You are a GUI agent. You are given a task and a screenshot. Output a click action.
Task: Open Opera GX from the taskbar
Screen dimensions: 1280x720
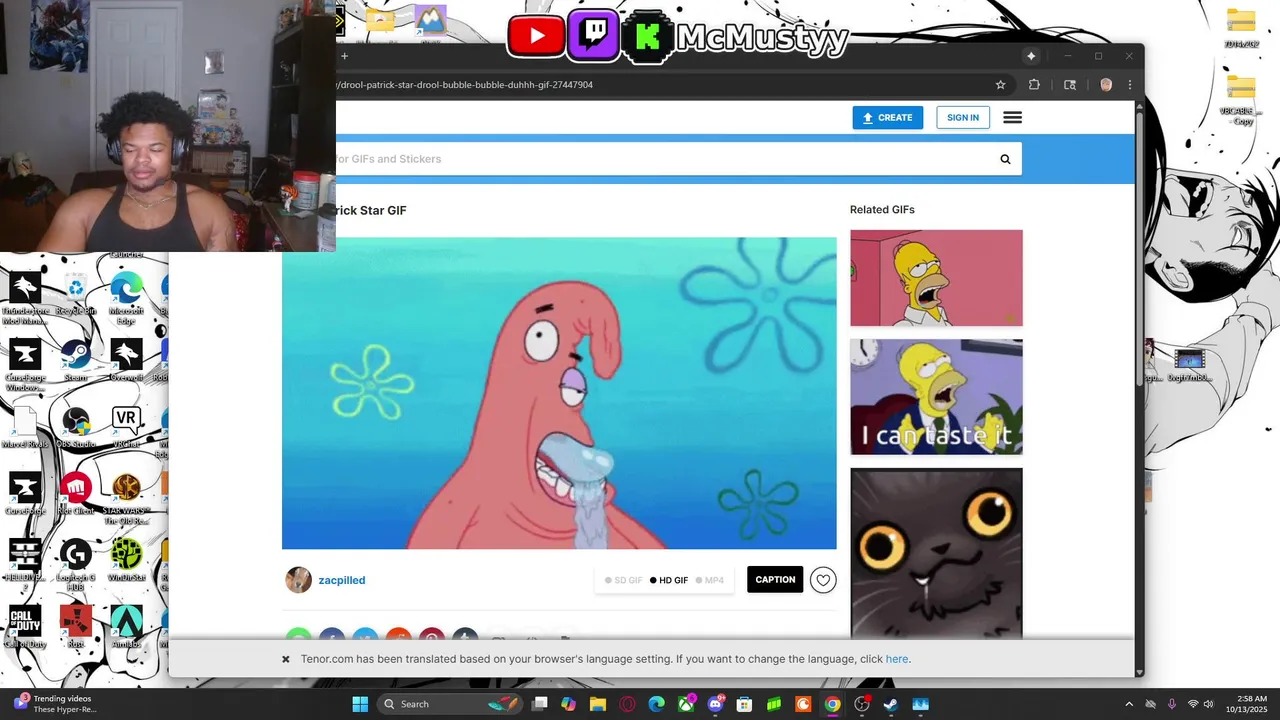point(628,704)
